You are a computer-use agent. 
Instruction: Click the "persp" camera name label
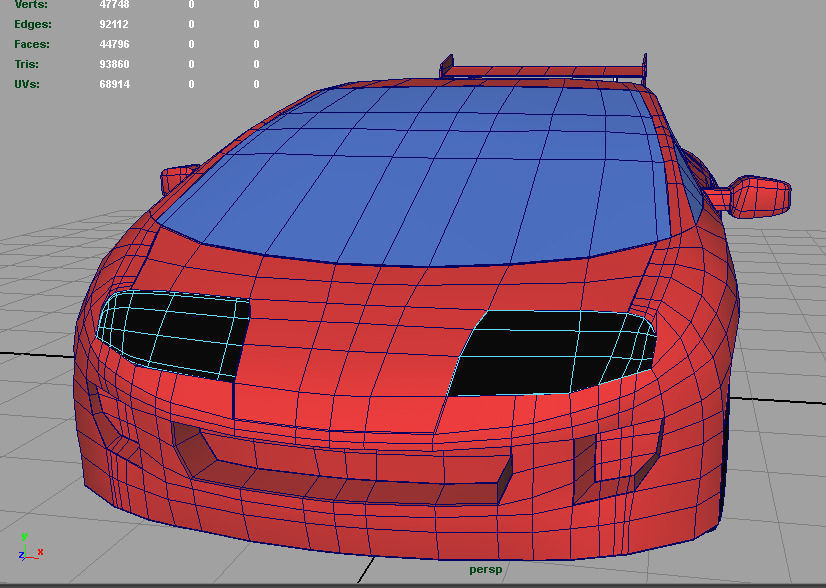(486, 570)
